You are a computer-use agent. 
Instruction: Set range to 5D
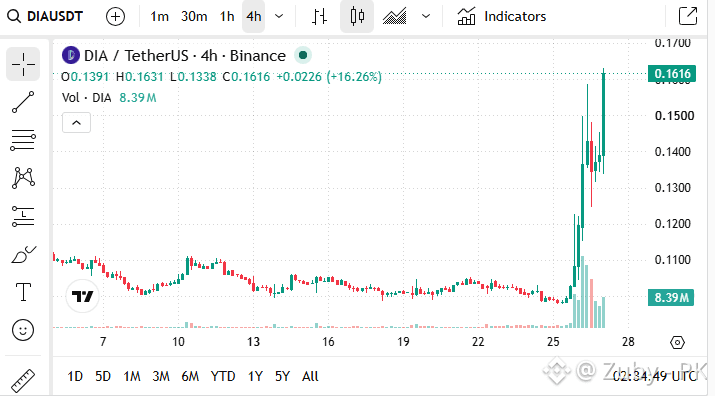(103, 376)
